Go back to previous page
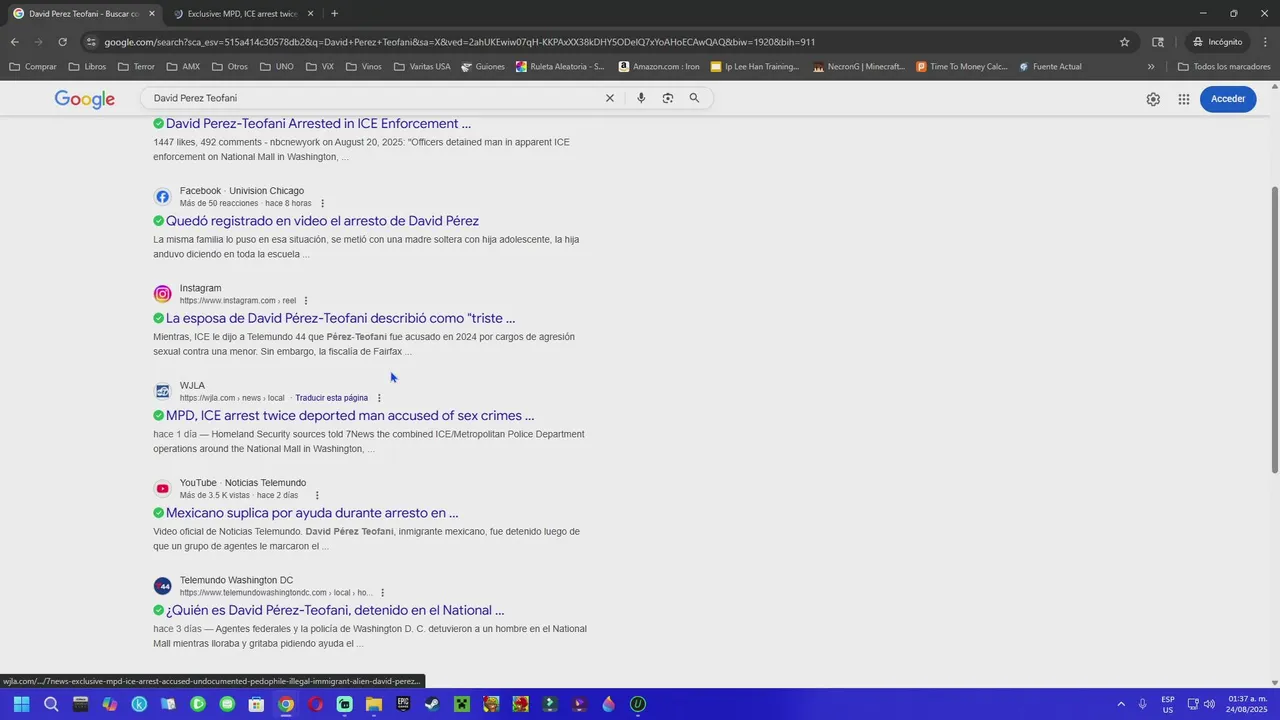This screenshot has width=1280, height=720. pos(14,42)
